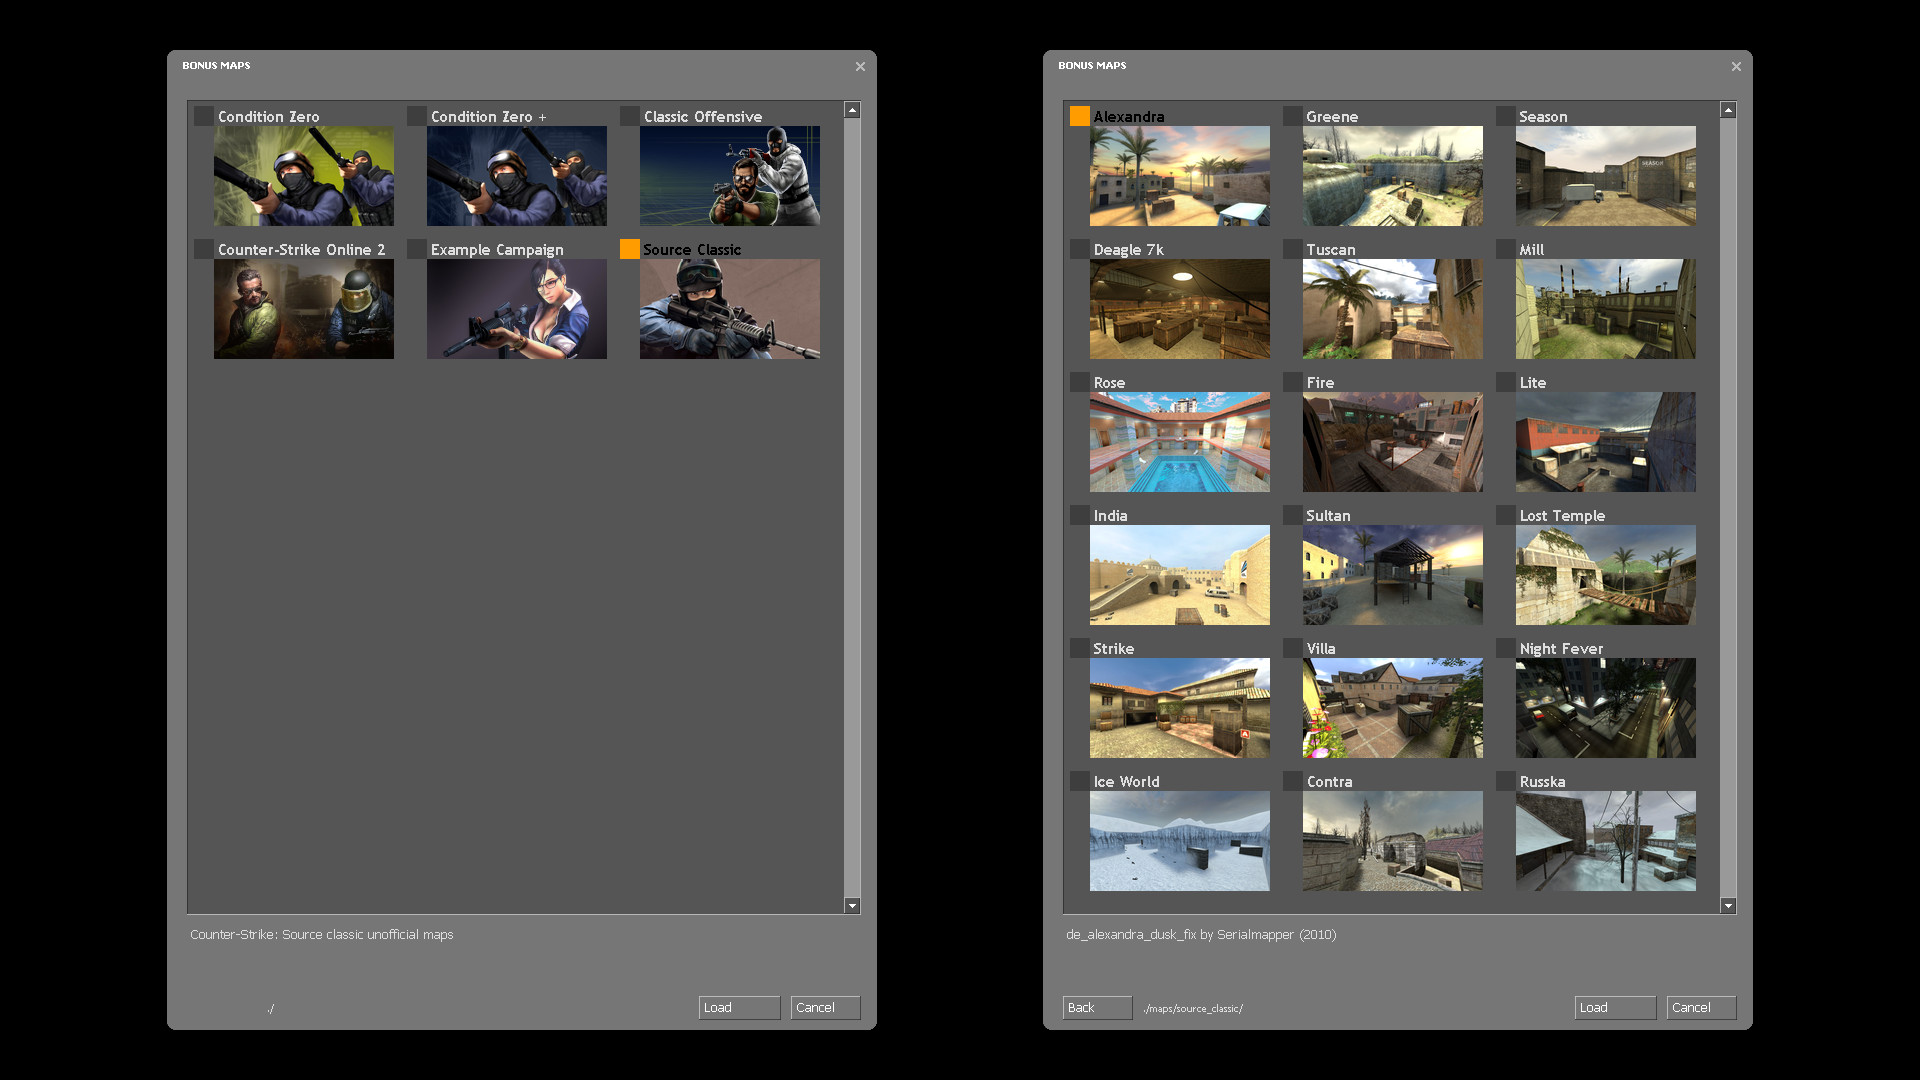Choose the Classic Offensive thumbnail

730,176
